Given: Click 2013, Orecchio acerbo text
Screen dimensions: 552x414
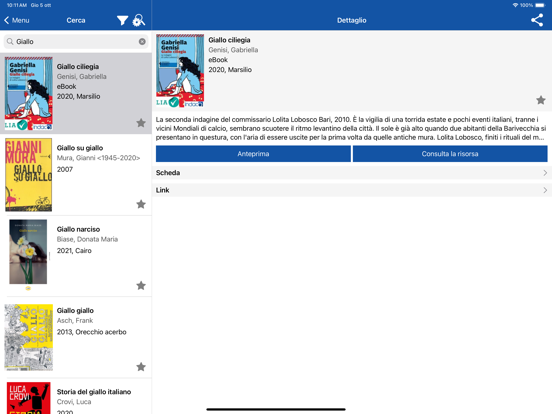Looking at the screenshot, I should (x=92, y=332).
